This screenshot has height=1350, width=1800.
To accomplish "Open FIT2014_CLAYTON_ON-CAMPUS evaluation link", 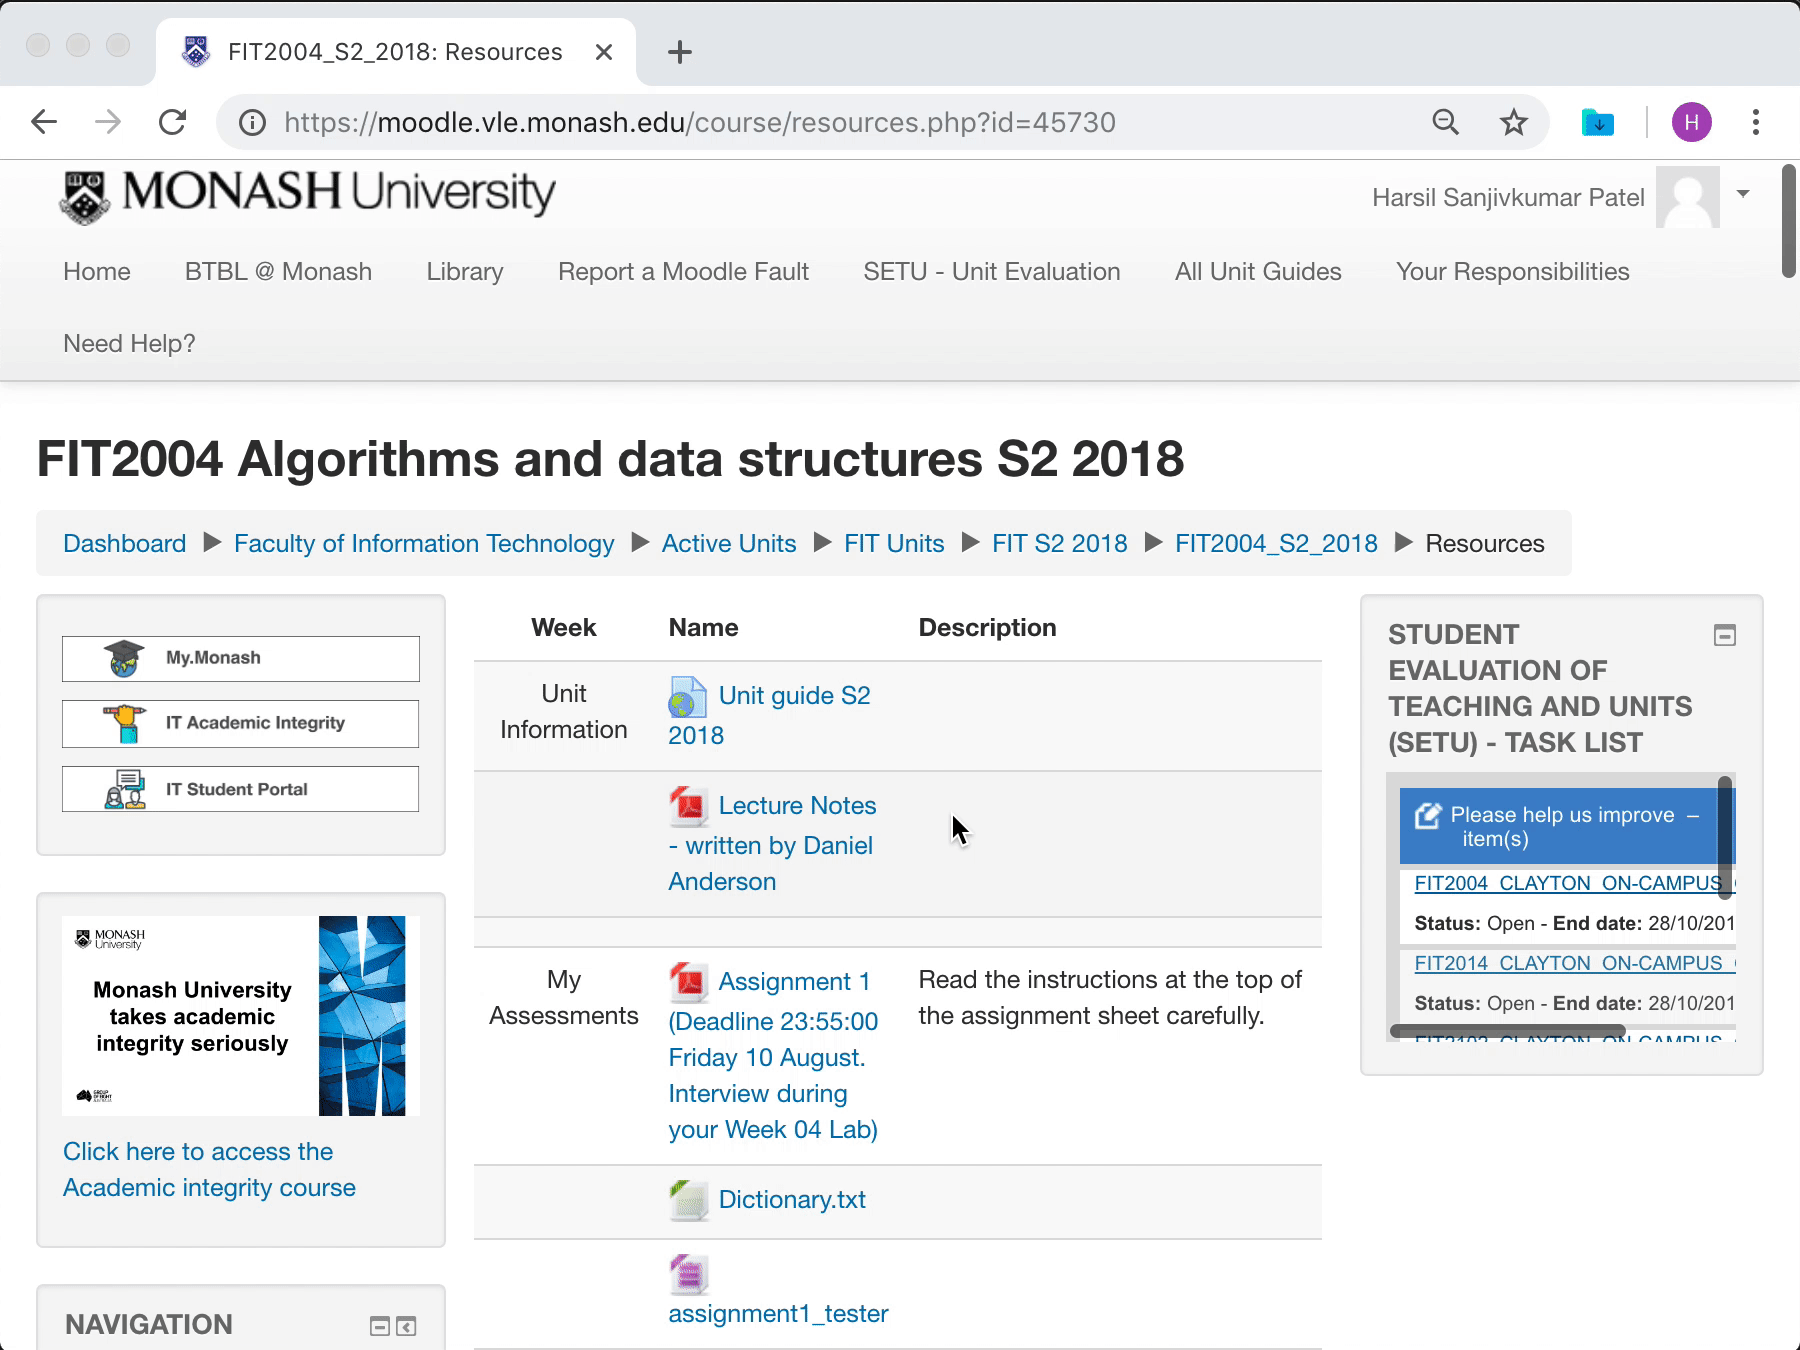I will click(x=1574, y=964).
